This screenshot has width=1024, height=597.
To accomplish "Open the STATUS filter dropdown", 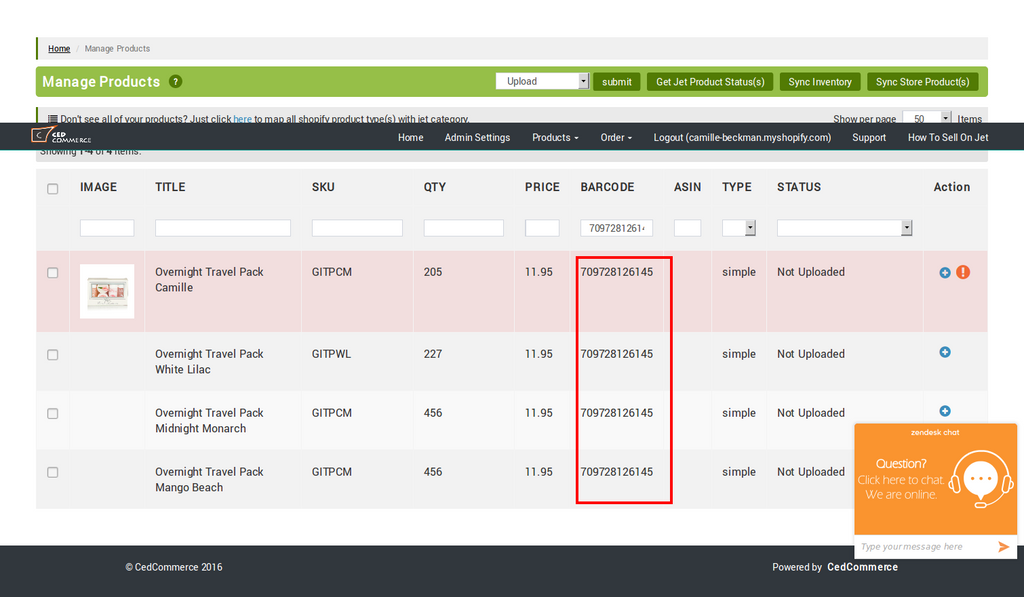I will [844, 228].
